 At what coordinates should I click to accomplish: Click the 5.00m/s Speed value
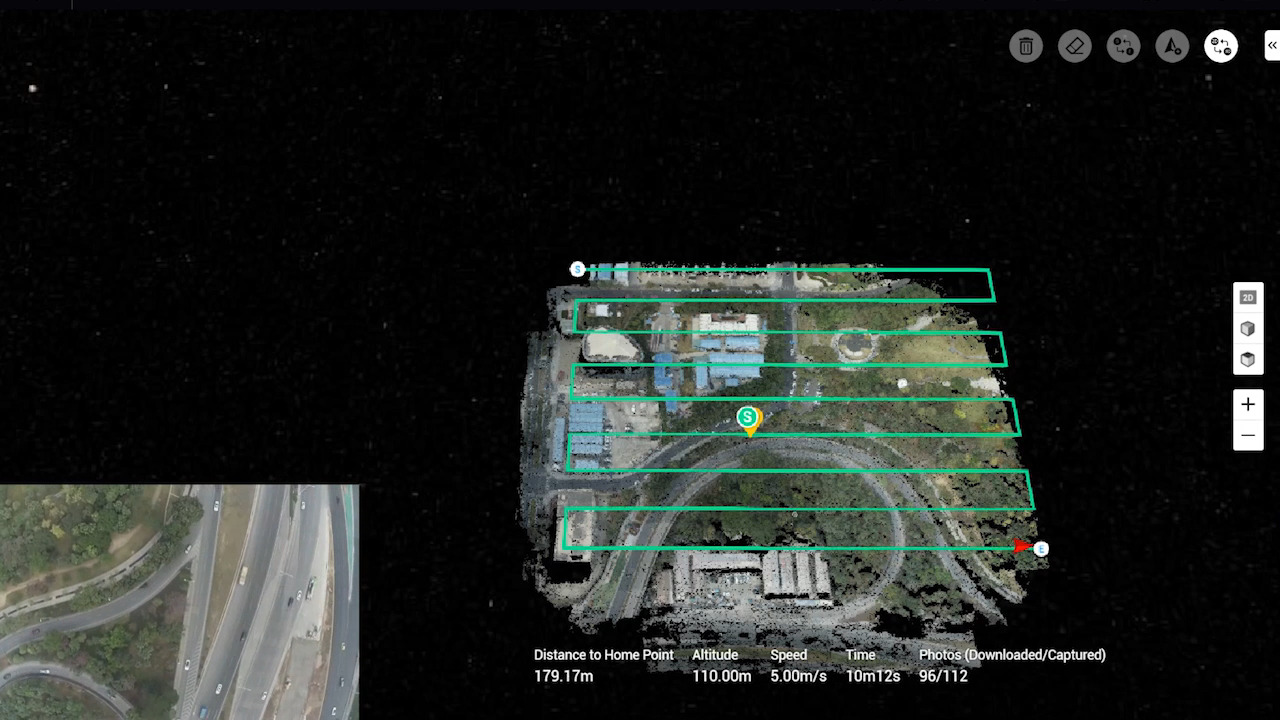pos(798,676)
